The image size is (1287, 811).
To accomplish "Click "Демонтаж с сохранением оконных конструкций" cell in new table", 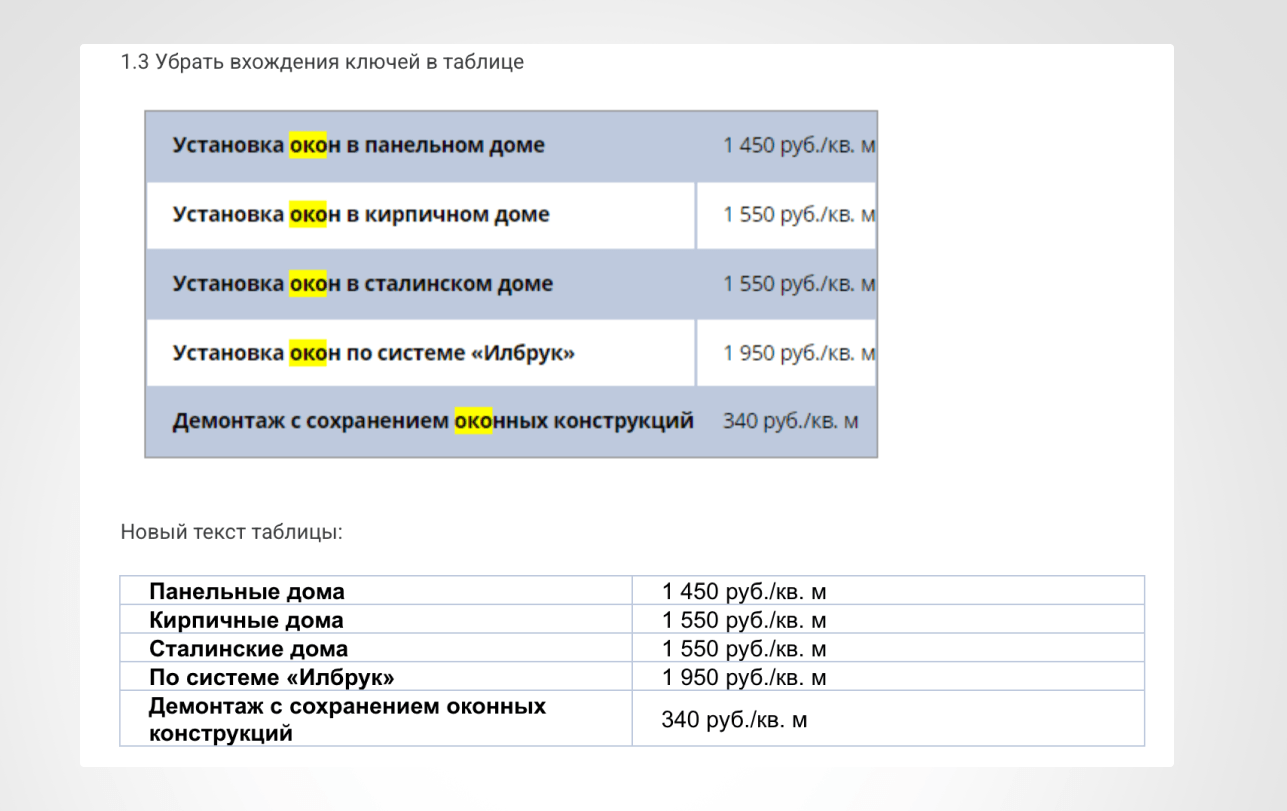I will pos(376,719).
